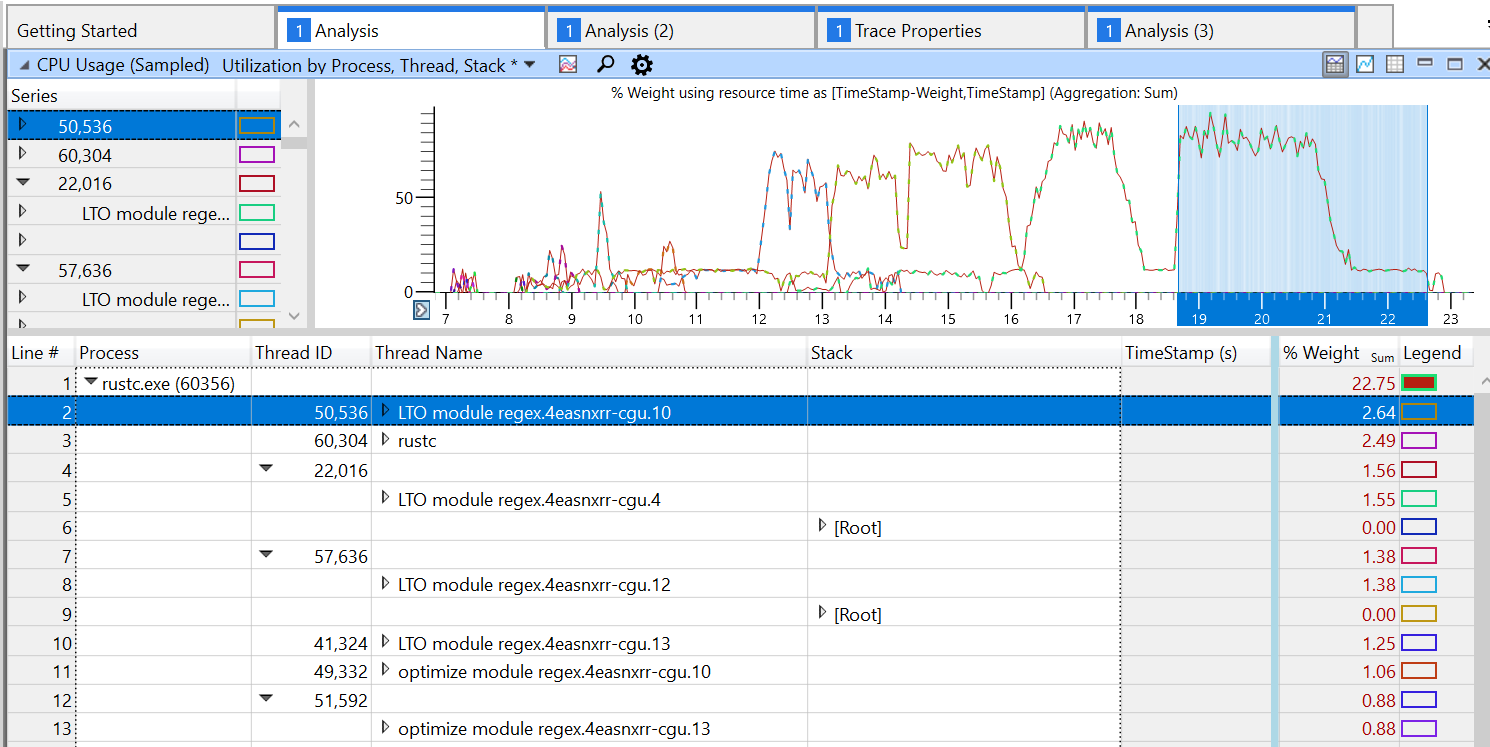The image size is (1490, 747).
Task: Expand optimize module regex.4easnxrr-cgu.13 row
Action: click(x=386, y=728)
